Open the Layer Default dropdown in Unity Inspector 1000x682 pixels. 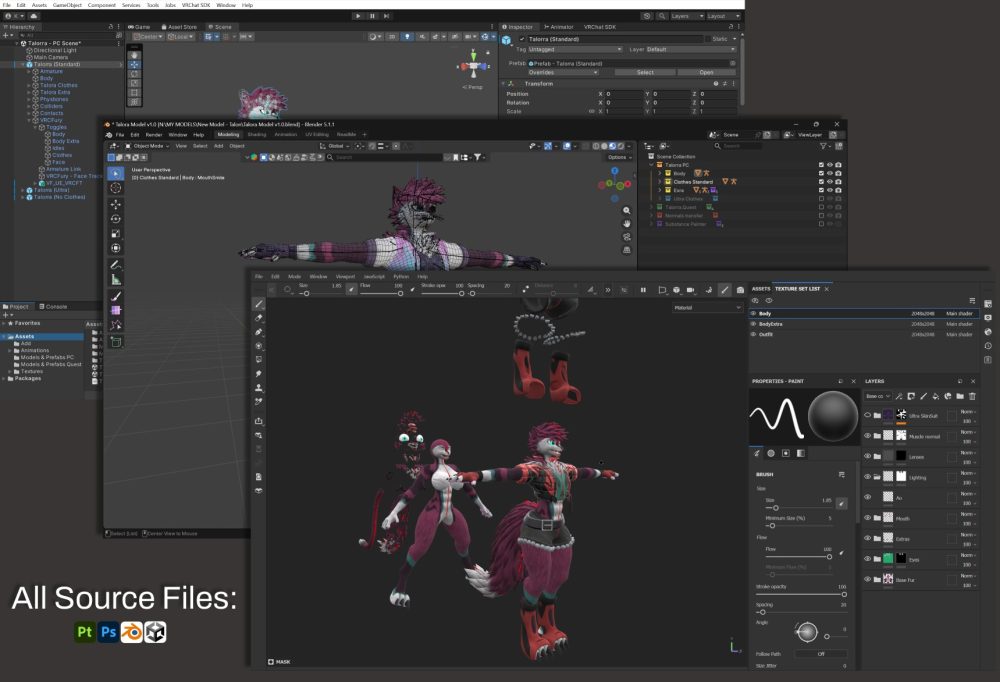[691, 49]
